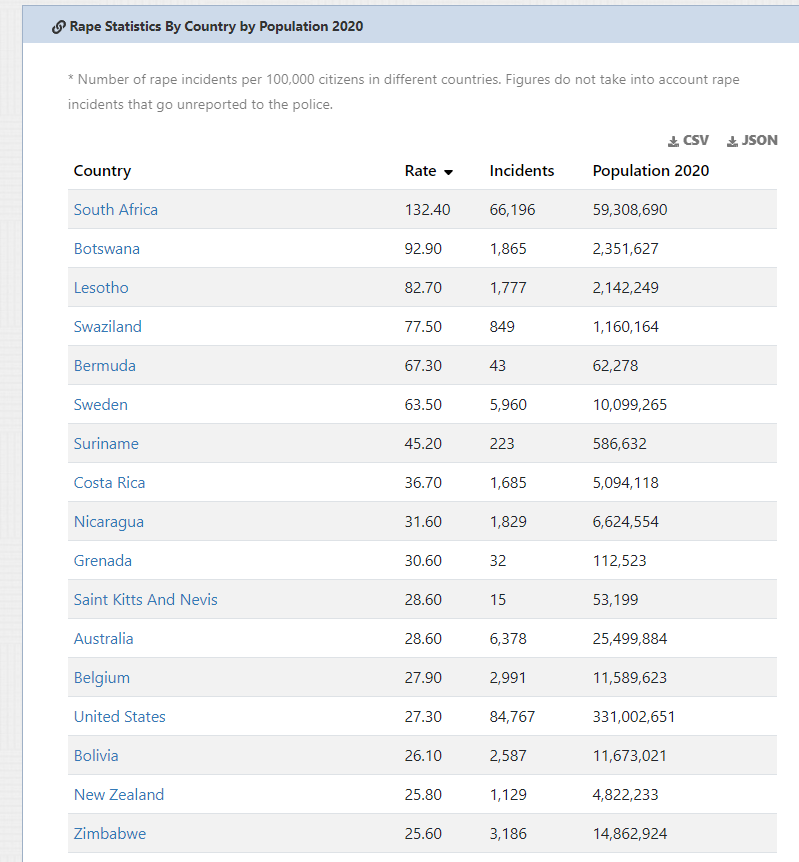Open the Bolivia link
Viewport: 799px width, 862px height.
pyautogui.click(x=96, y=756)
